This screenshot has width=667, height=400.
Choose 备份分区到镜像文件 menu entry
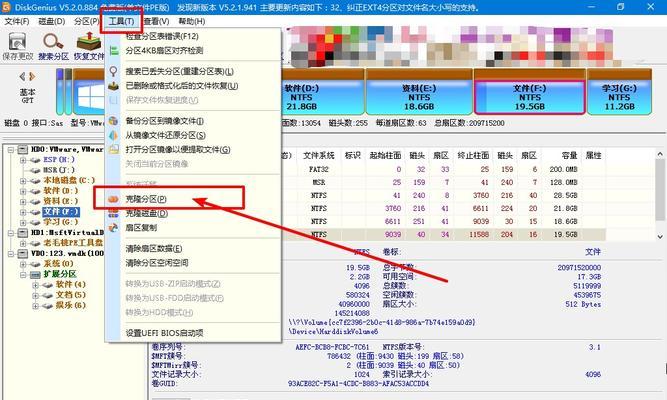click(x=165, y=121)
